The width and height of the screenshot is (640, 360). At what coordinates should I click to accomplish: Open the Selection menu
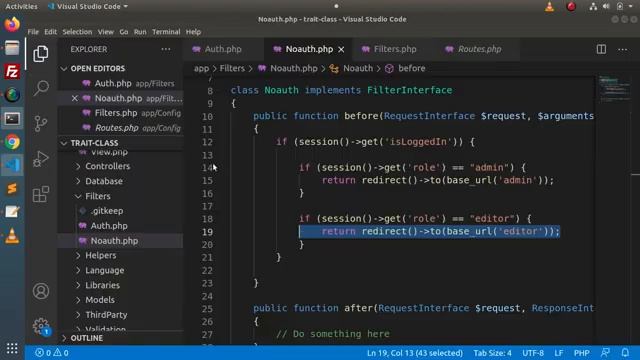77,32
